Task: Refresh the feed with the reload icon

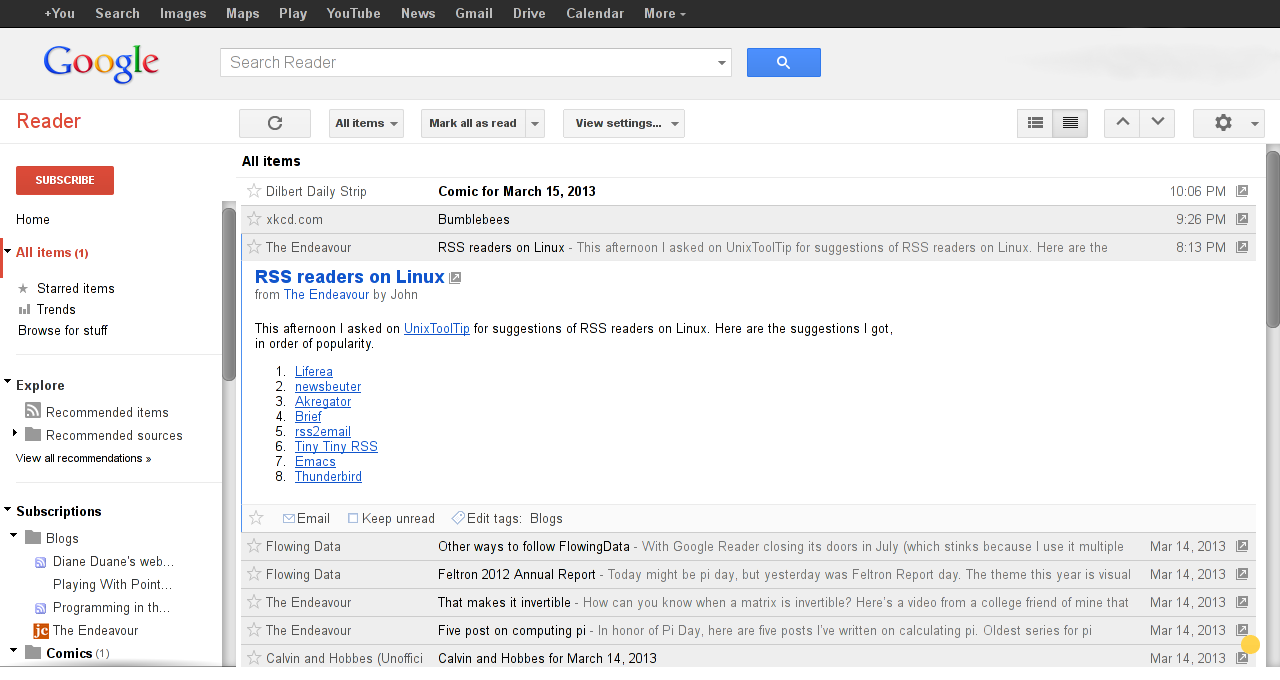Action: (x=275, y=123)
